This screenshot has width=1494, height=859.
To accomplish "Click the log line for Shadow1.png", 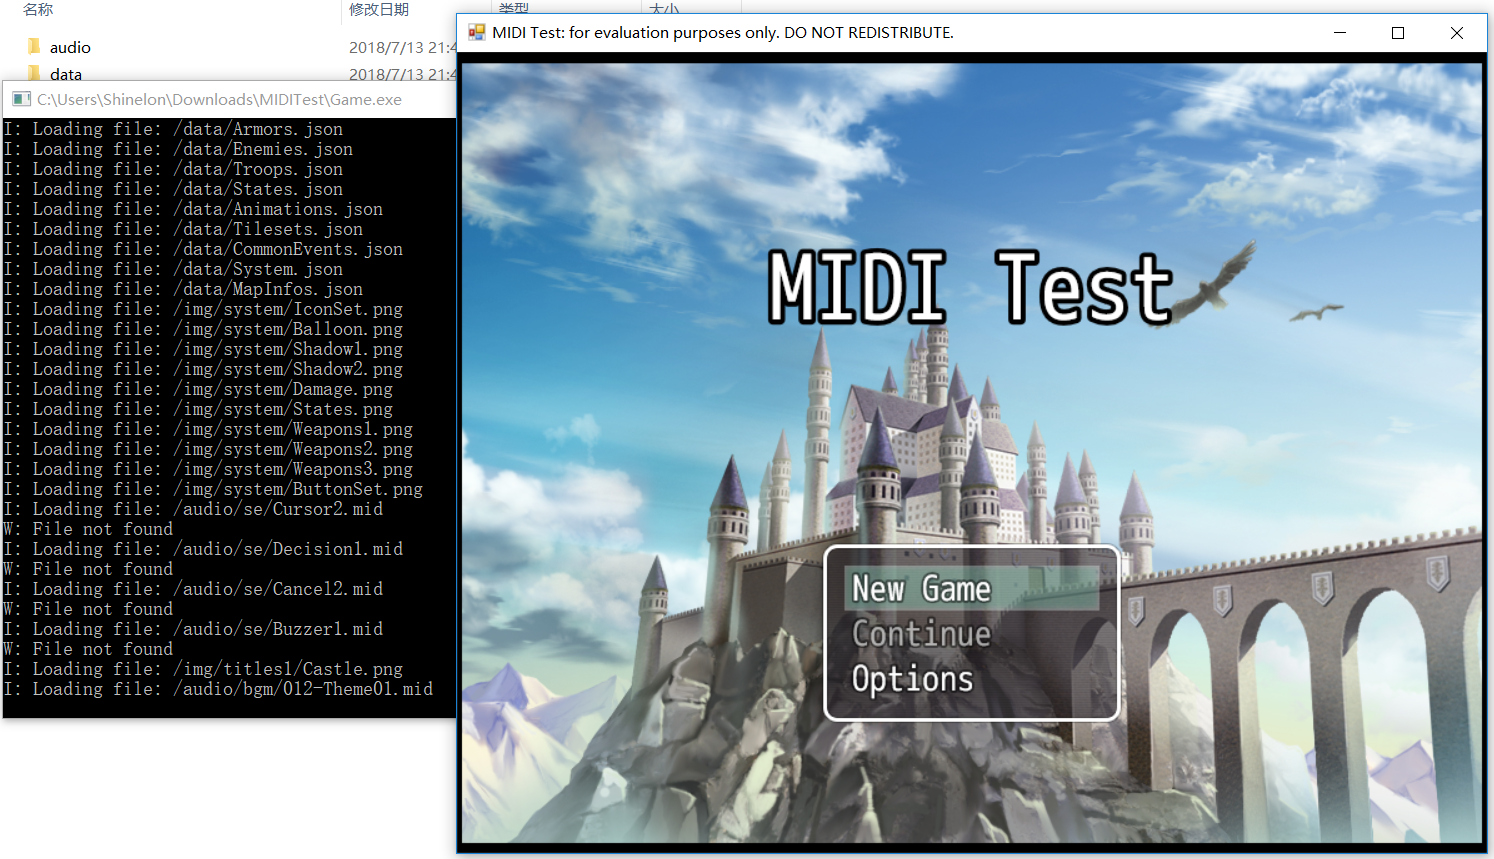I will coord(203,349).
